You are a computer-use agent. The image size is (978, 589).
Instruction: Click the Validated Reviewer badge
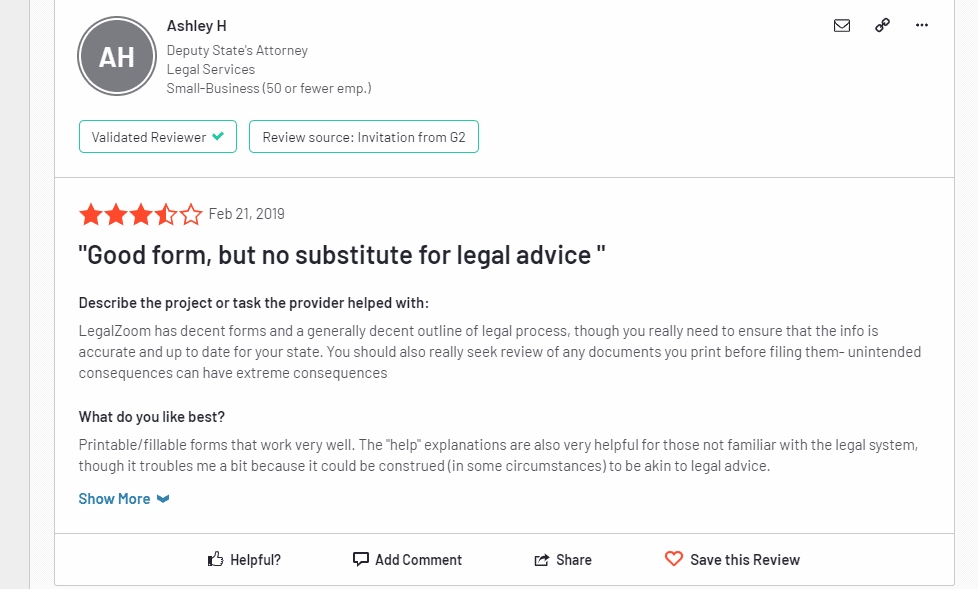[158, 137]
